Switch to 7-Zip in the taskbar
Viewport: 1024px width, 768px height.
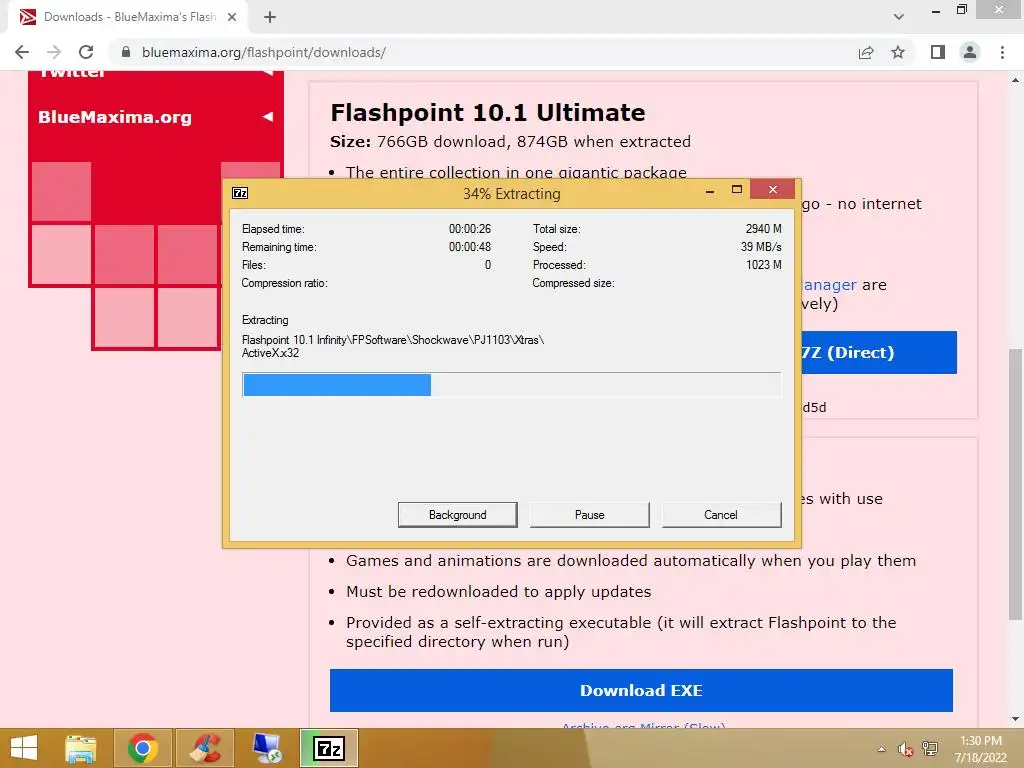pos(329,748)
